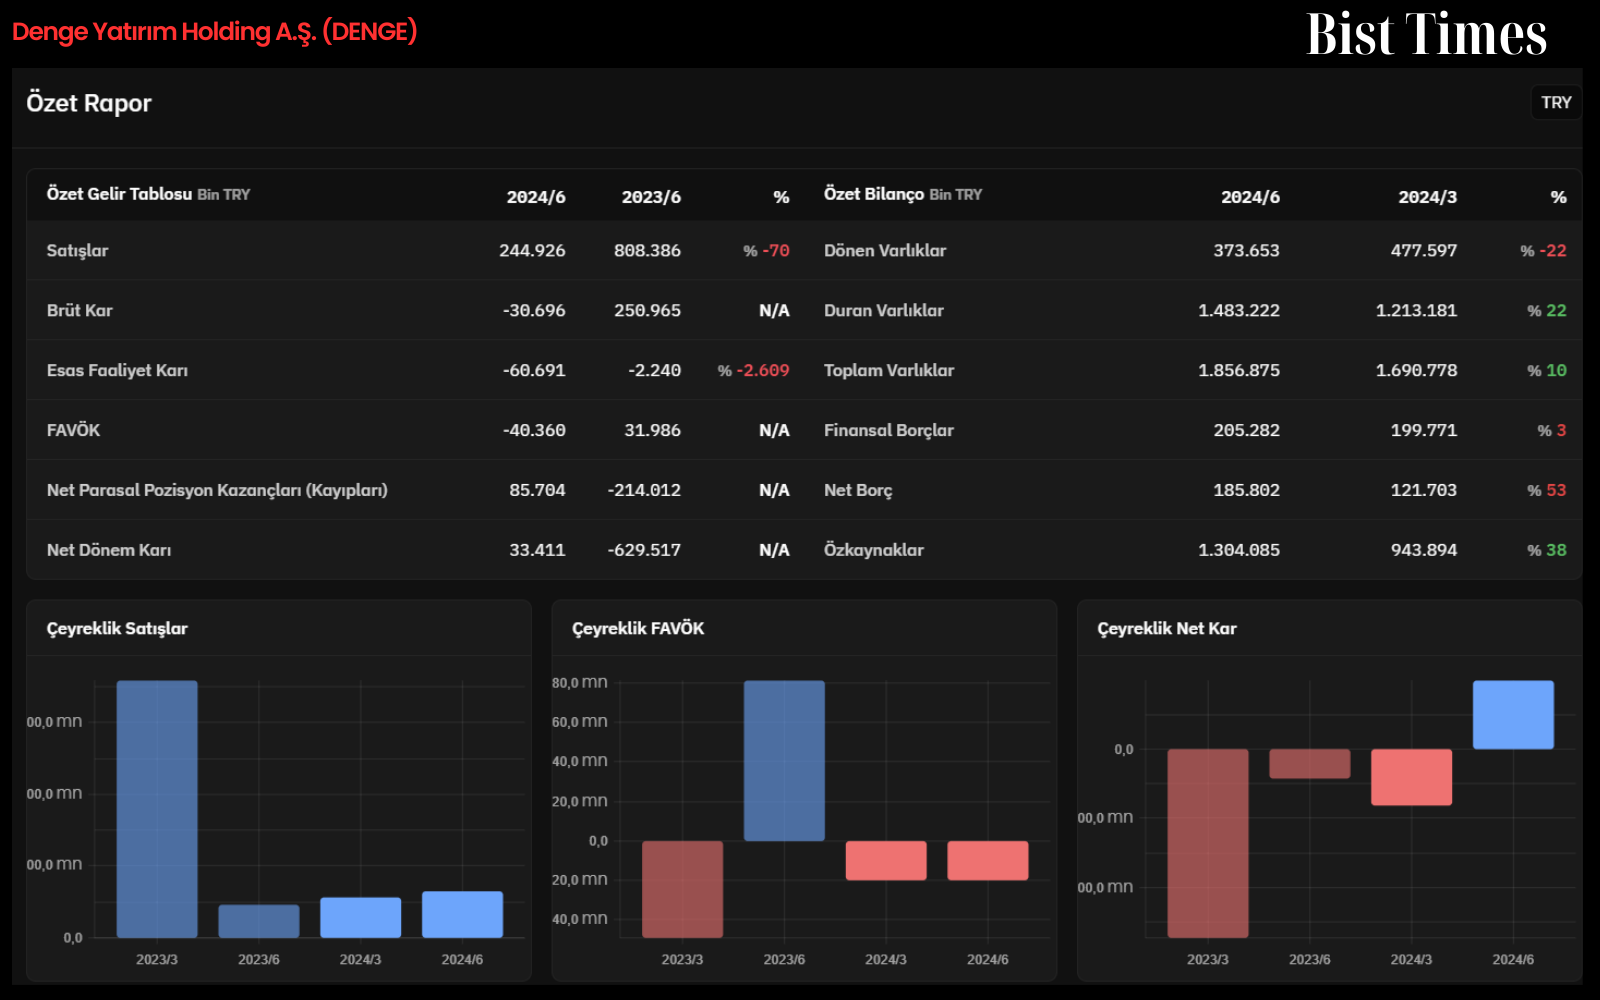Select the Duran Varlıklar value 1.483.222
This screenshot has width=1600, height=1000.
[x=1239, y=310]
